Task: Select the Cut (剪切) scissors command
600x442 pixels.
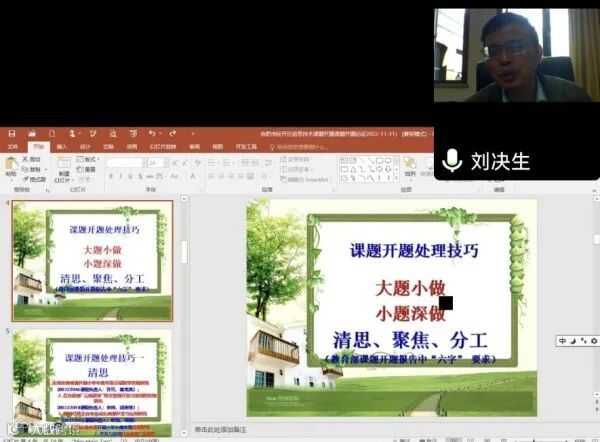Action: tap(31, 159)
